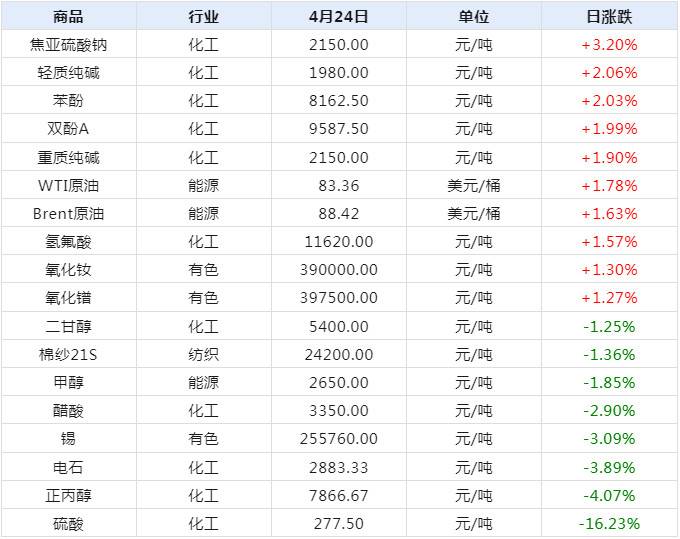
Task: Click the 单位 column header
Action: tap(474, 17)
